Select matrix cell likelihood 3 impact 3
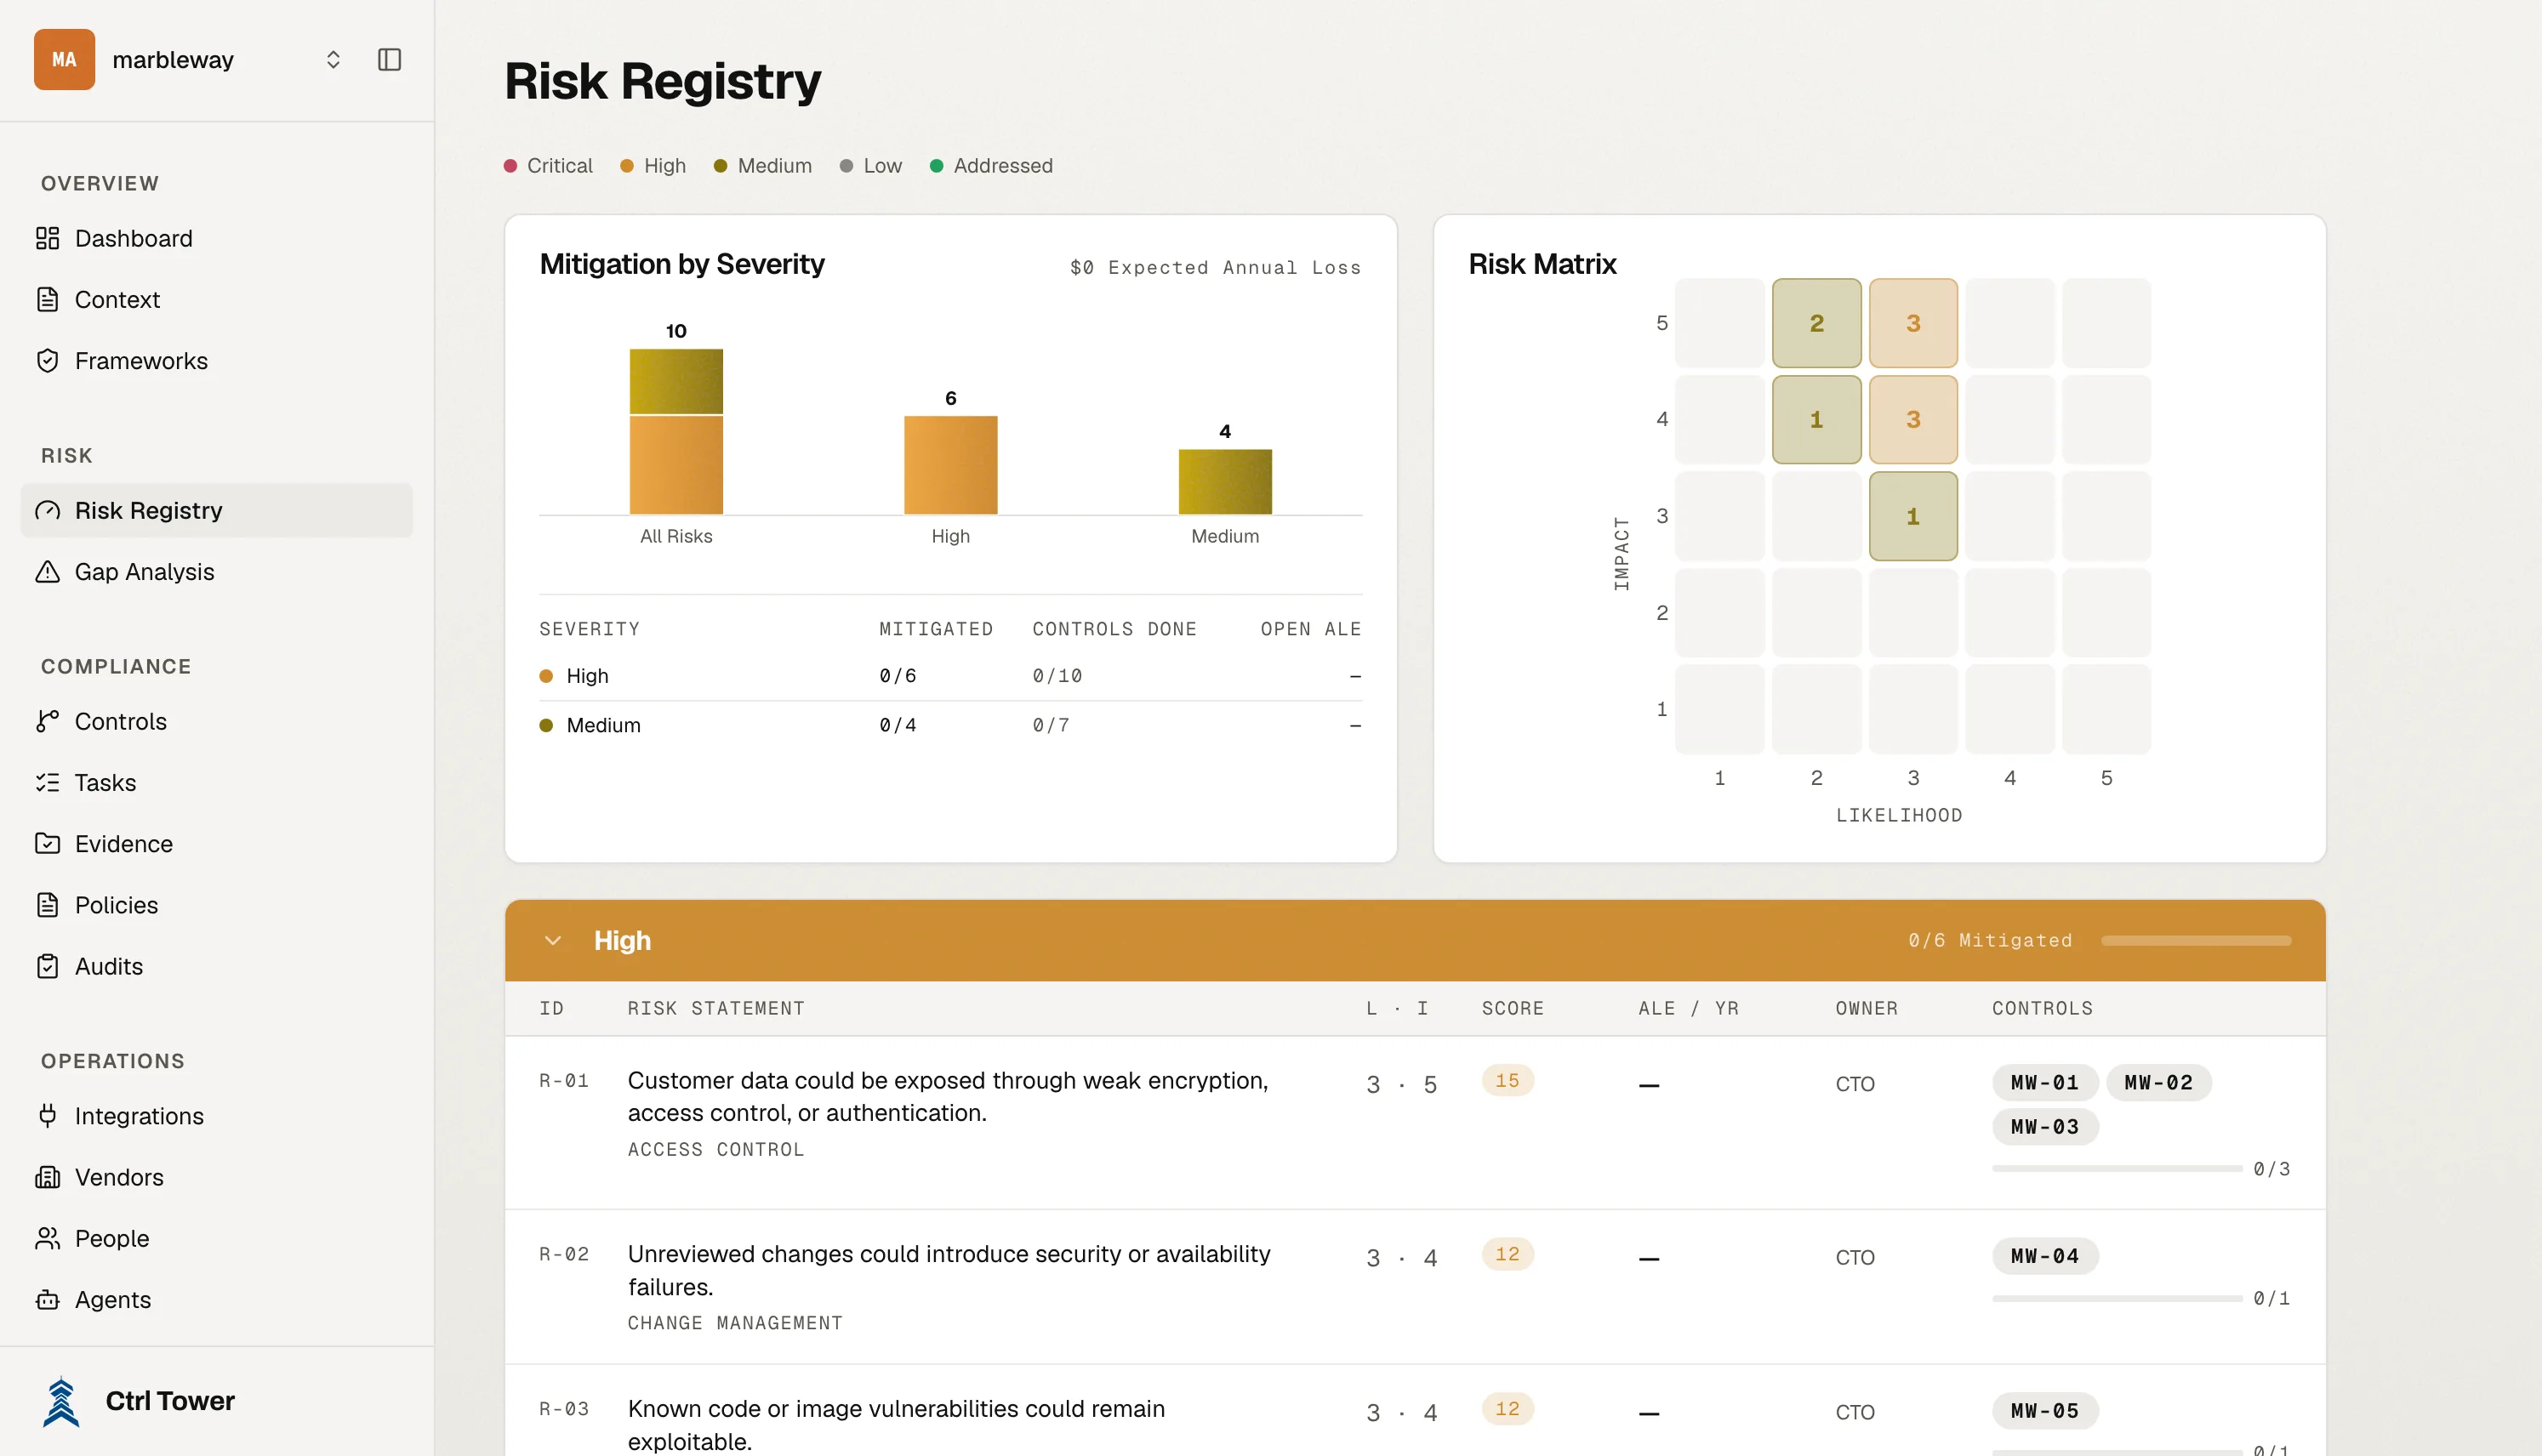The height and width of the screenshot is (1456, 2542). pyautogui.click(x=1913, y=516)
